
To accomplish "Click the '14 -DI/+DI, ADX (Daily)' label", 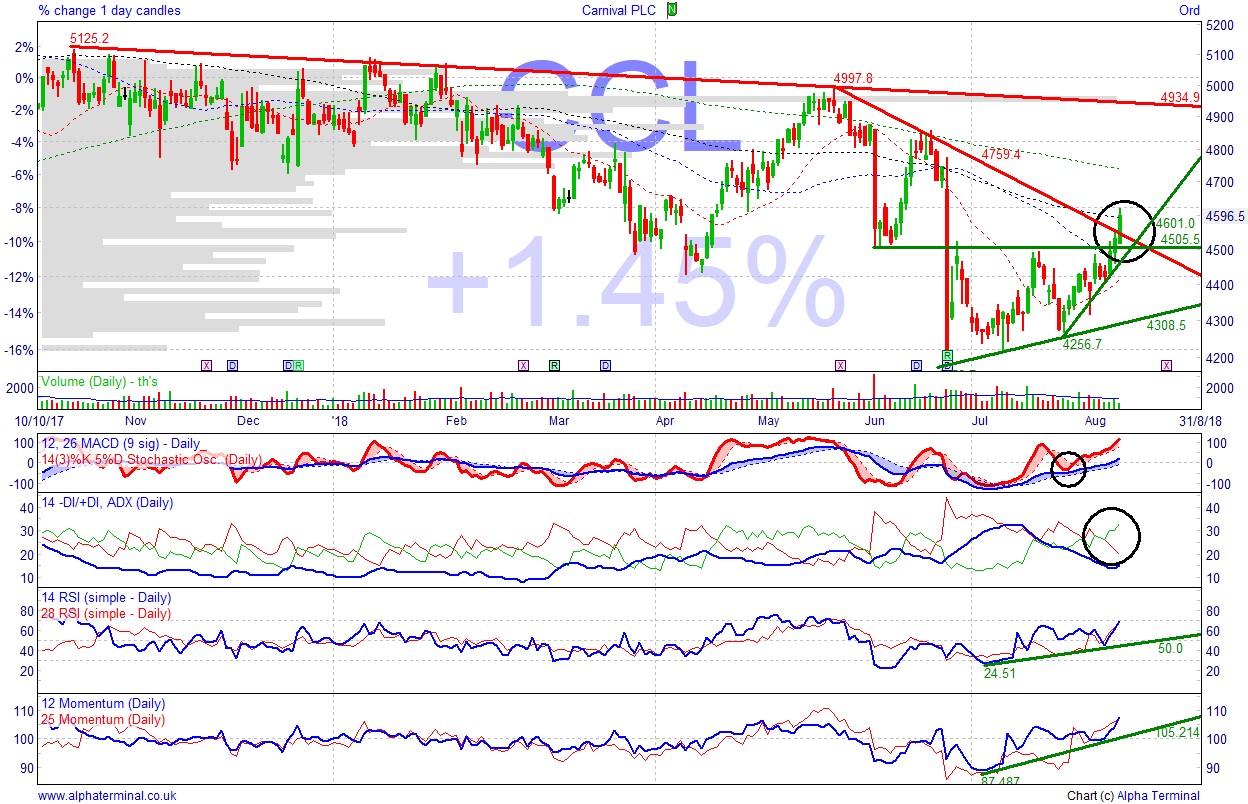I will [105, 502].
